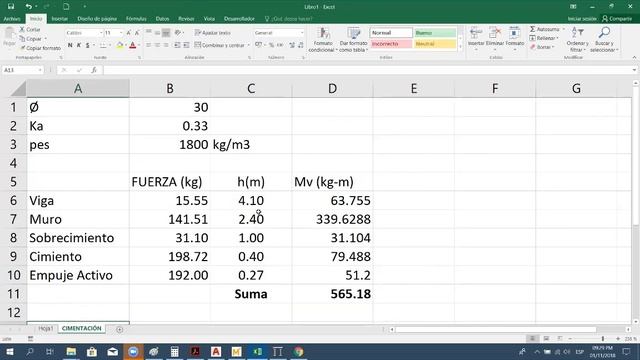640x360 pixels.
Task: Open Dar formato como tabla menu
Action: click(x=353, y=40)
